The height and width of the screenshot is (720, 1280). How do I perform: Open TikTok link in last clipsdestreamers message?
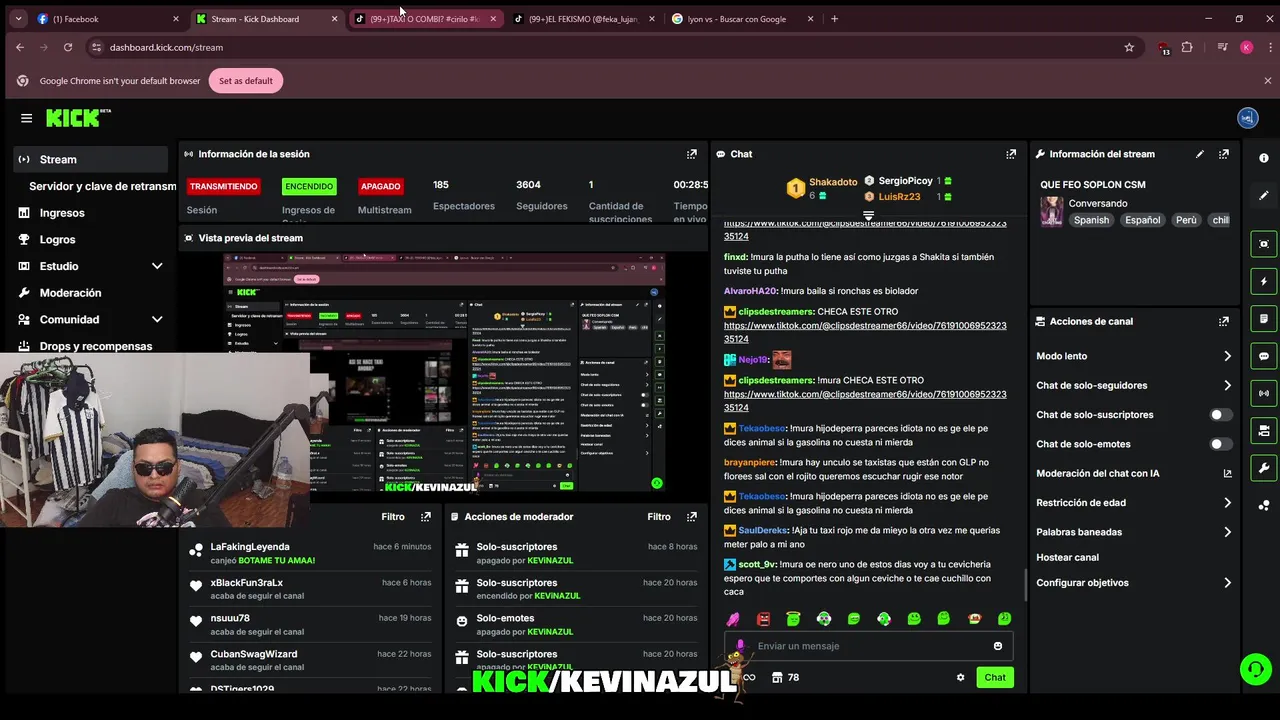[865, 401]
